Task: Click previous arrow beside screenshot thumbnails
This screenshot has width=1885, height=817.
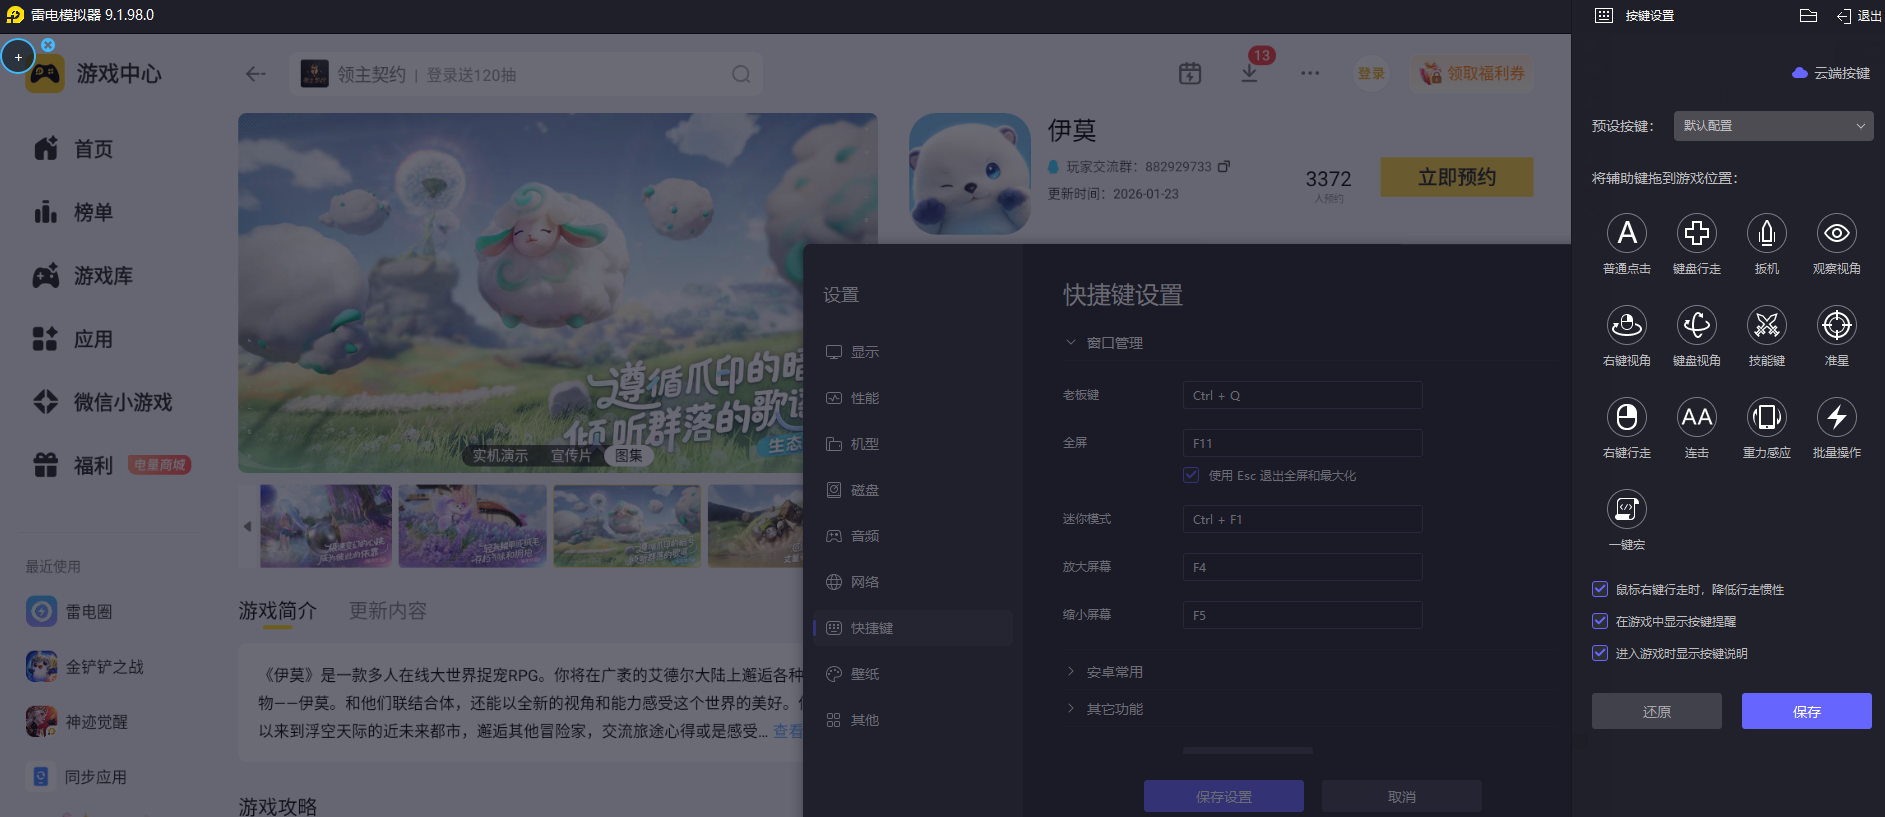Action: [247, 526]
